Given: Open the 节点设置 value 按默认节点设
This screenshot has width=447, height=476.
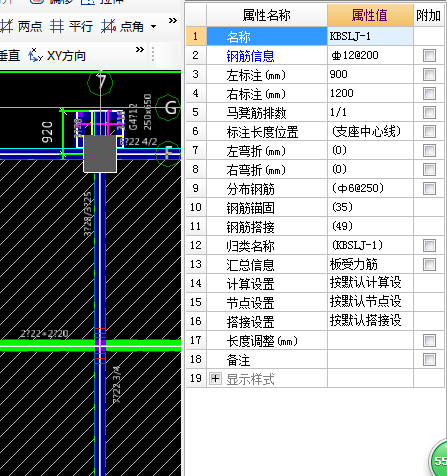Looking at the screenshot, I should point(370,302).
